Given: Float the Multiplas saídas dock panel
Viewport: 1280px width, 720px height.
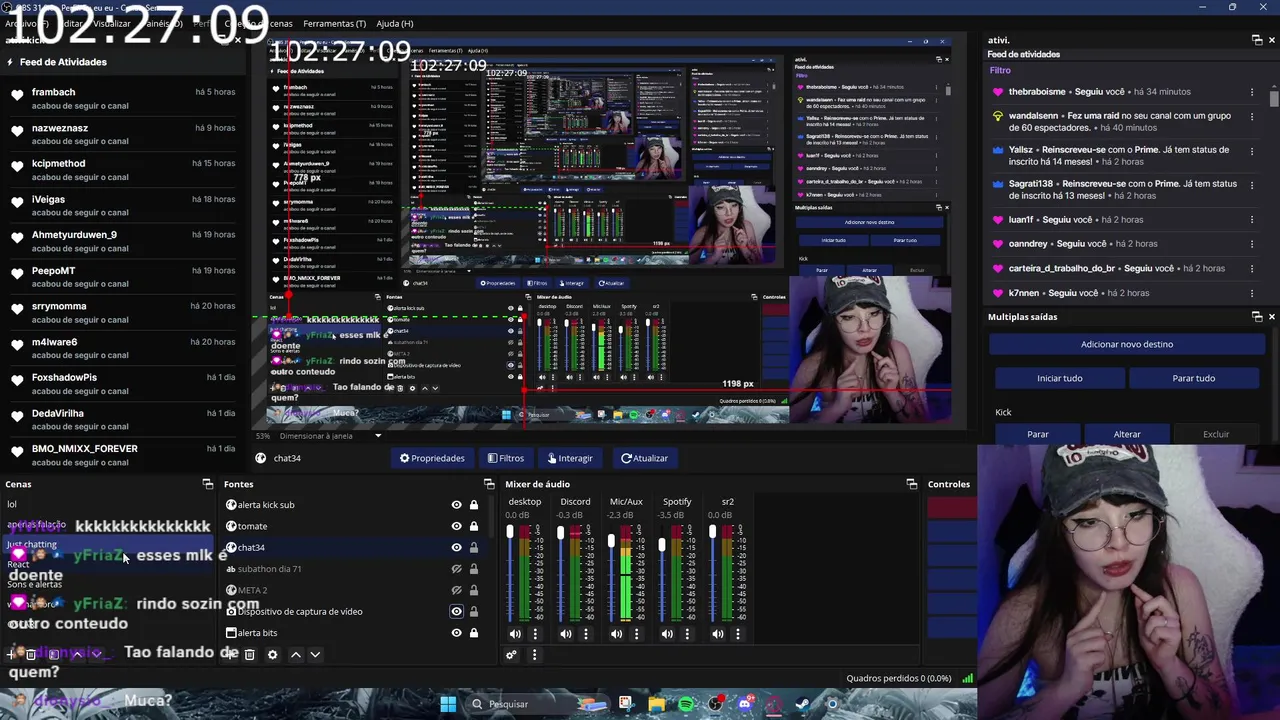Looking at the screenshot, I should [x=1257, y=317].
